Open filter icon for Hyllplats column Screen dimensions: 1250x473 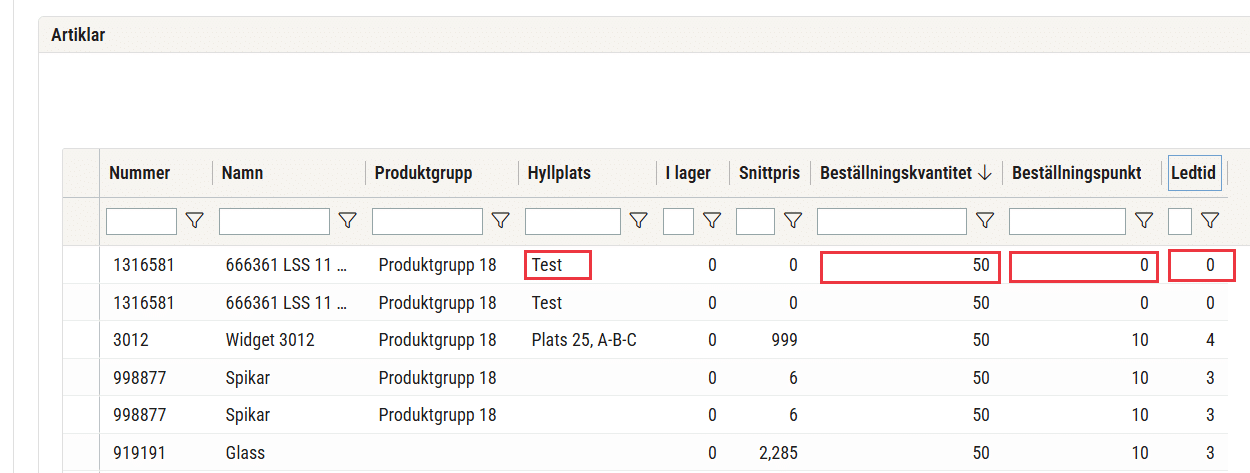pos(638,221)
